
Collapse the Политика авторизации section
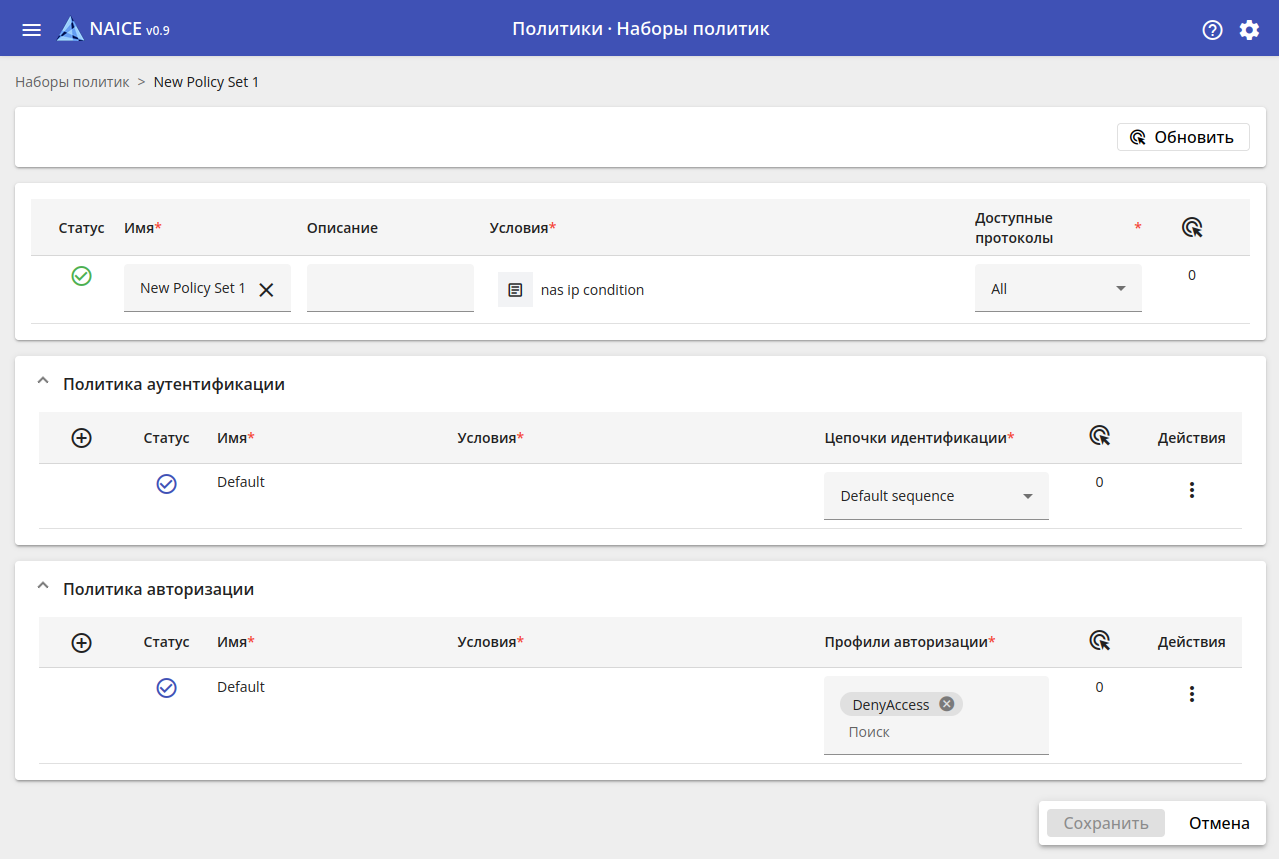[42, 586]
